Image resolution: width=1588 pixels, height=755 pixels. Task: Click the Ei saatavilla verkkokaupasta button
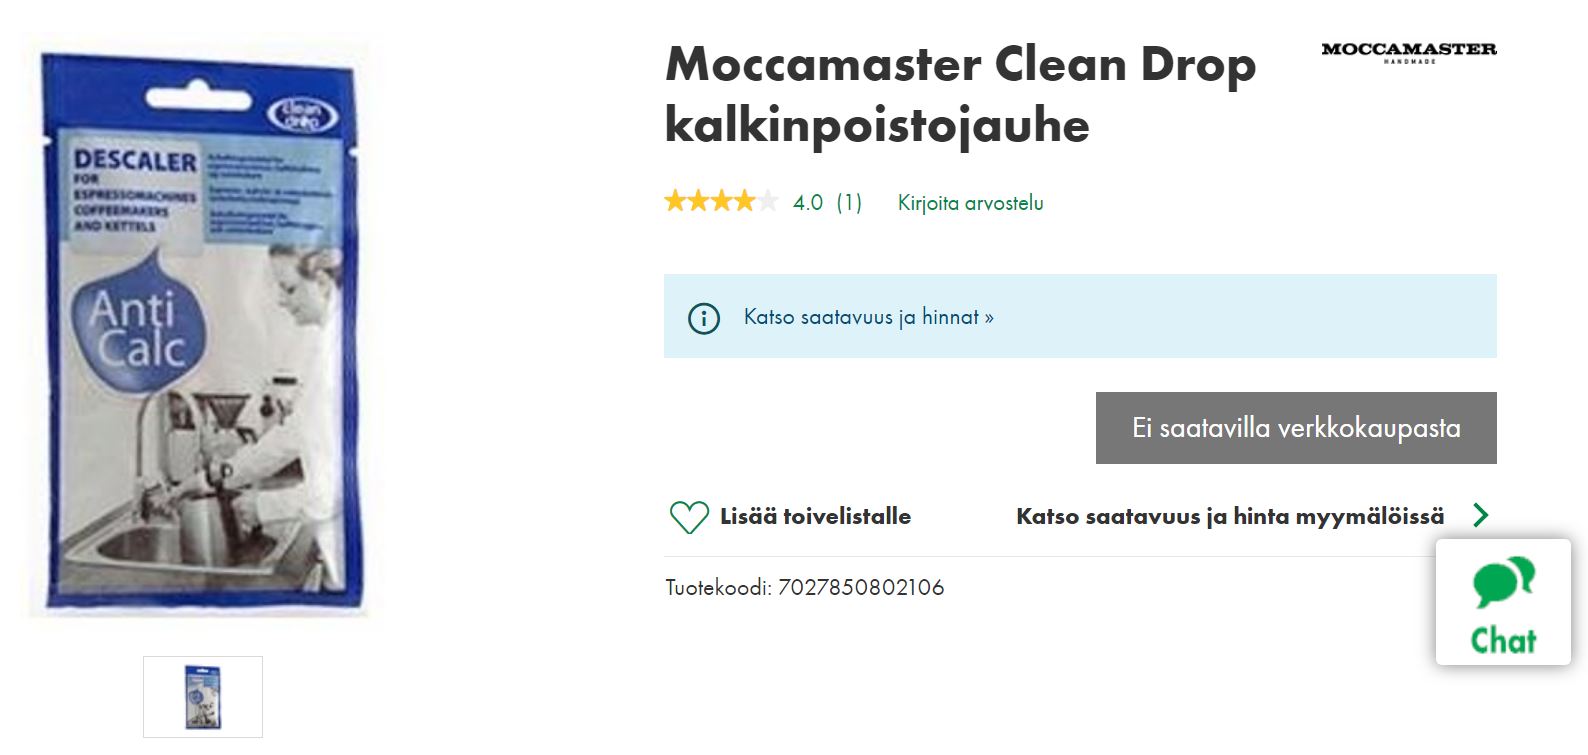(x=1295, y=427)
